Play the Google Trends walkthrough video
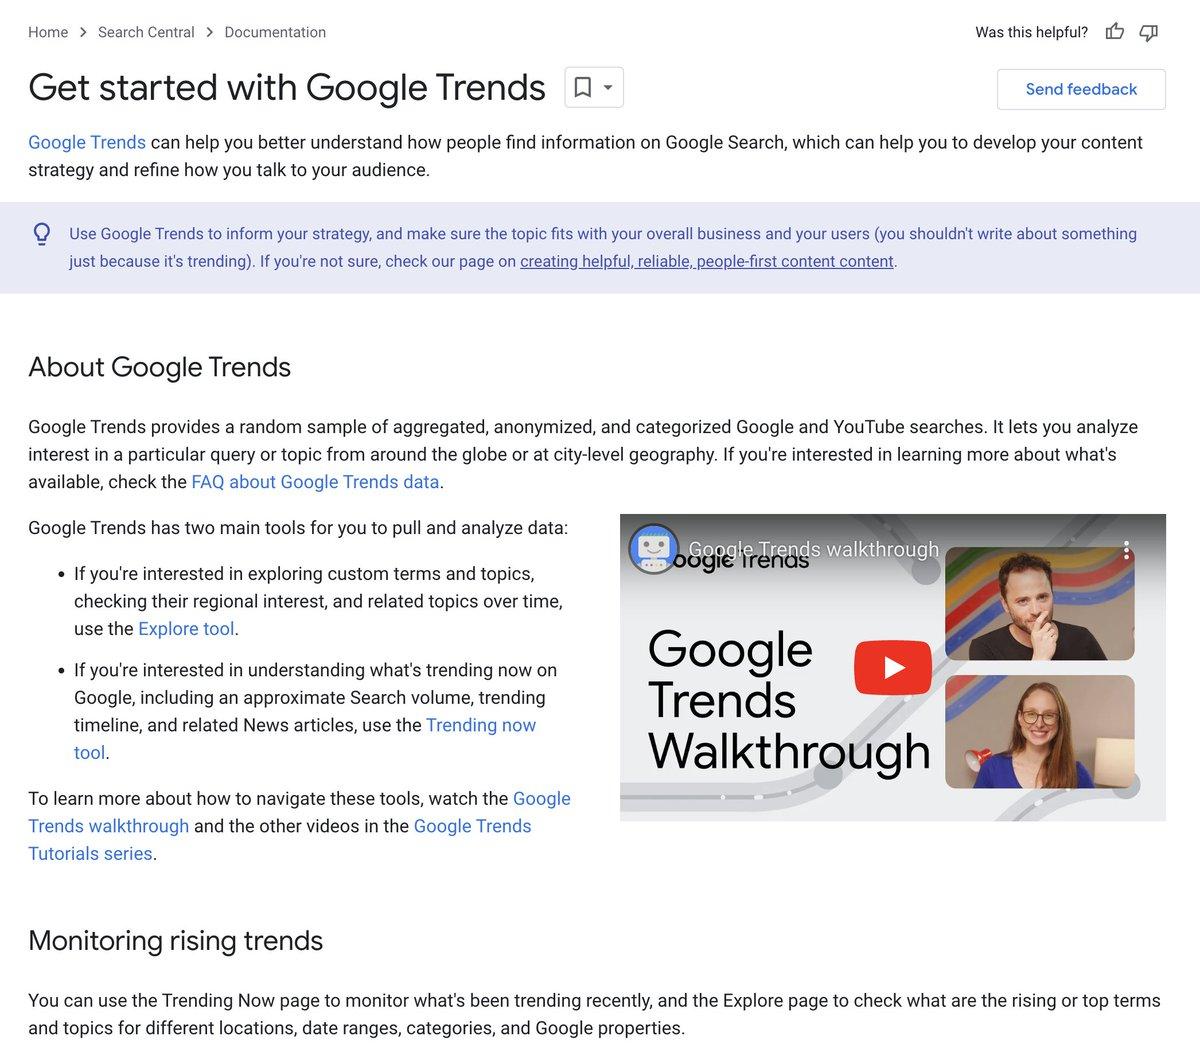1200x1044 pixels. 893,668
